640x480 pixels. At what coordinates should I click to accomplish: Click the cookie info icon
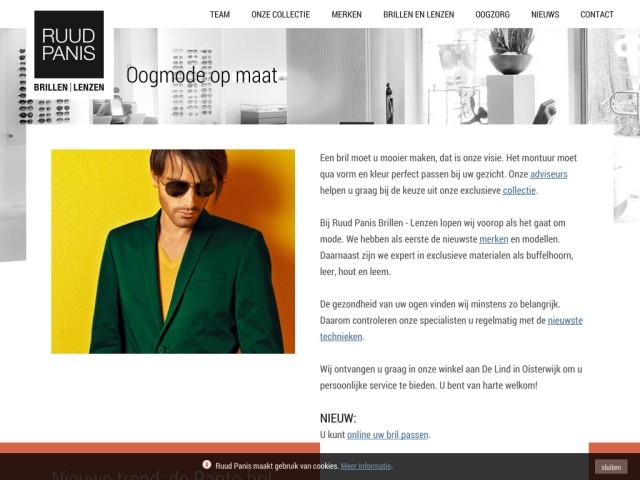(207, 464)
